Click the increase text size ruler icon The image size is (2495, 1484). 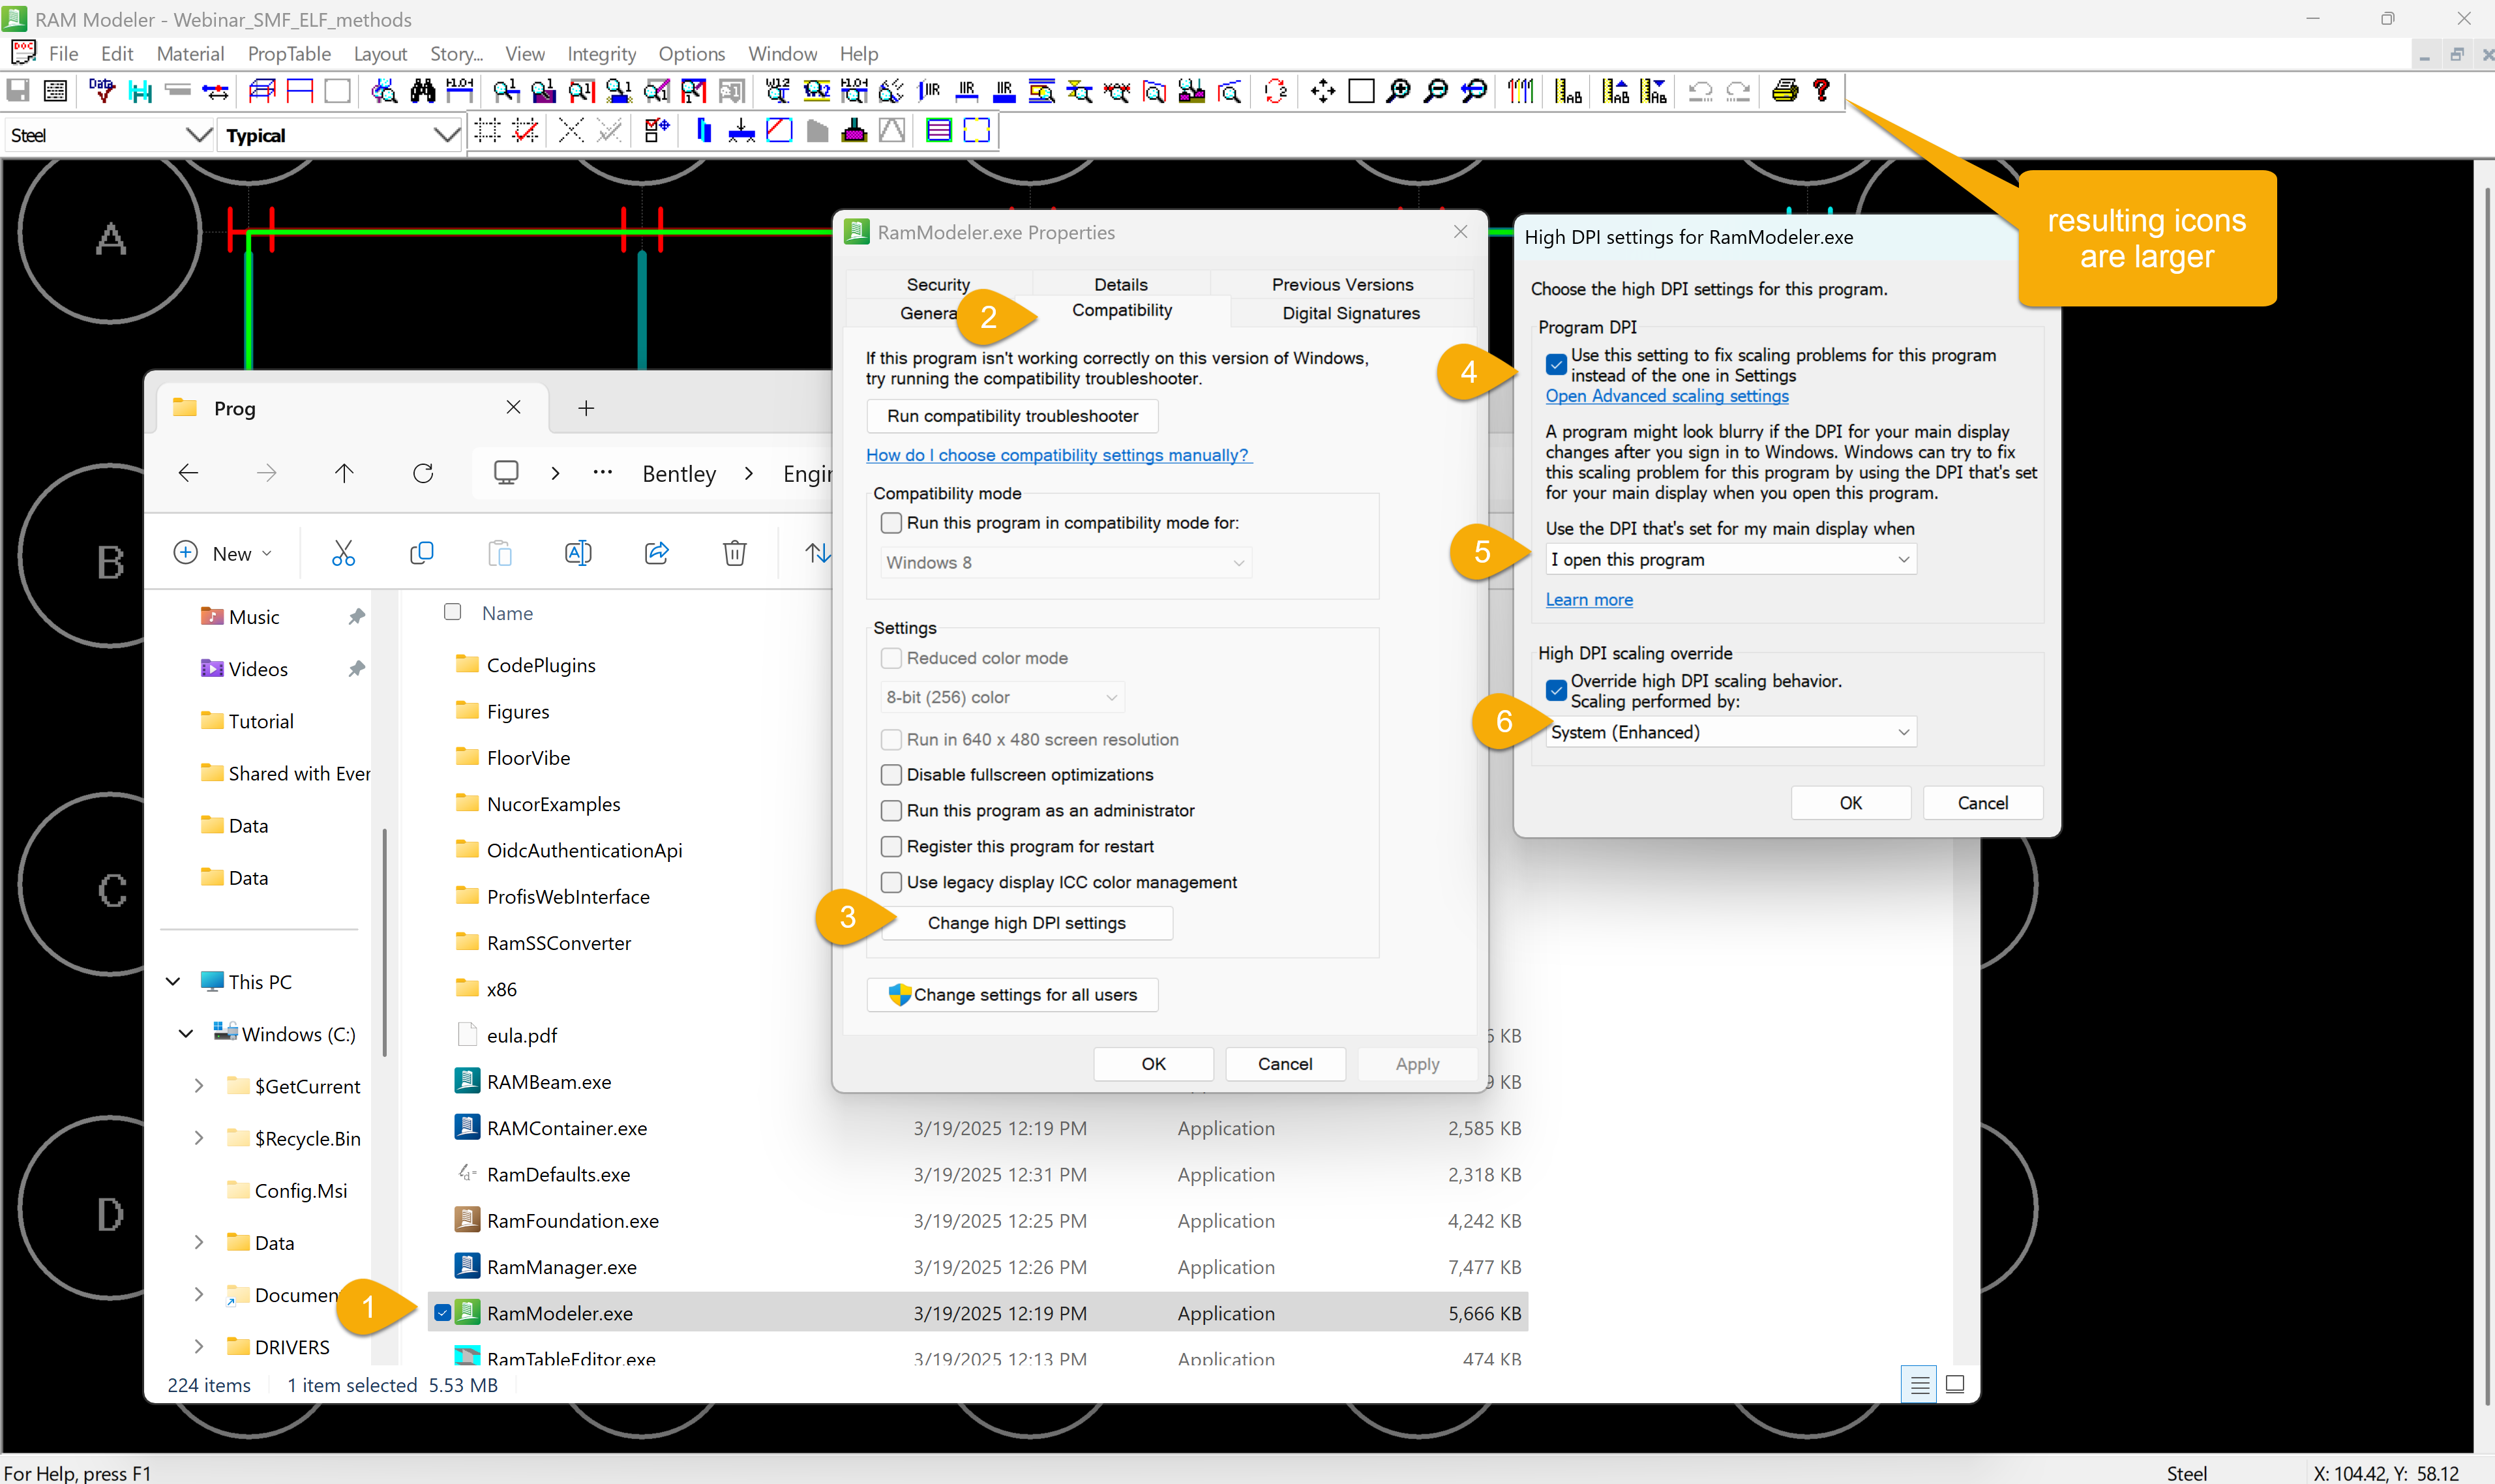coord(1615,91)
